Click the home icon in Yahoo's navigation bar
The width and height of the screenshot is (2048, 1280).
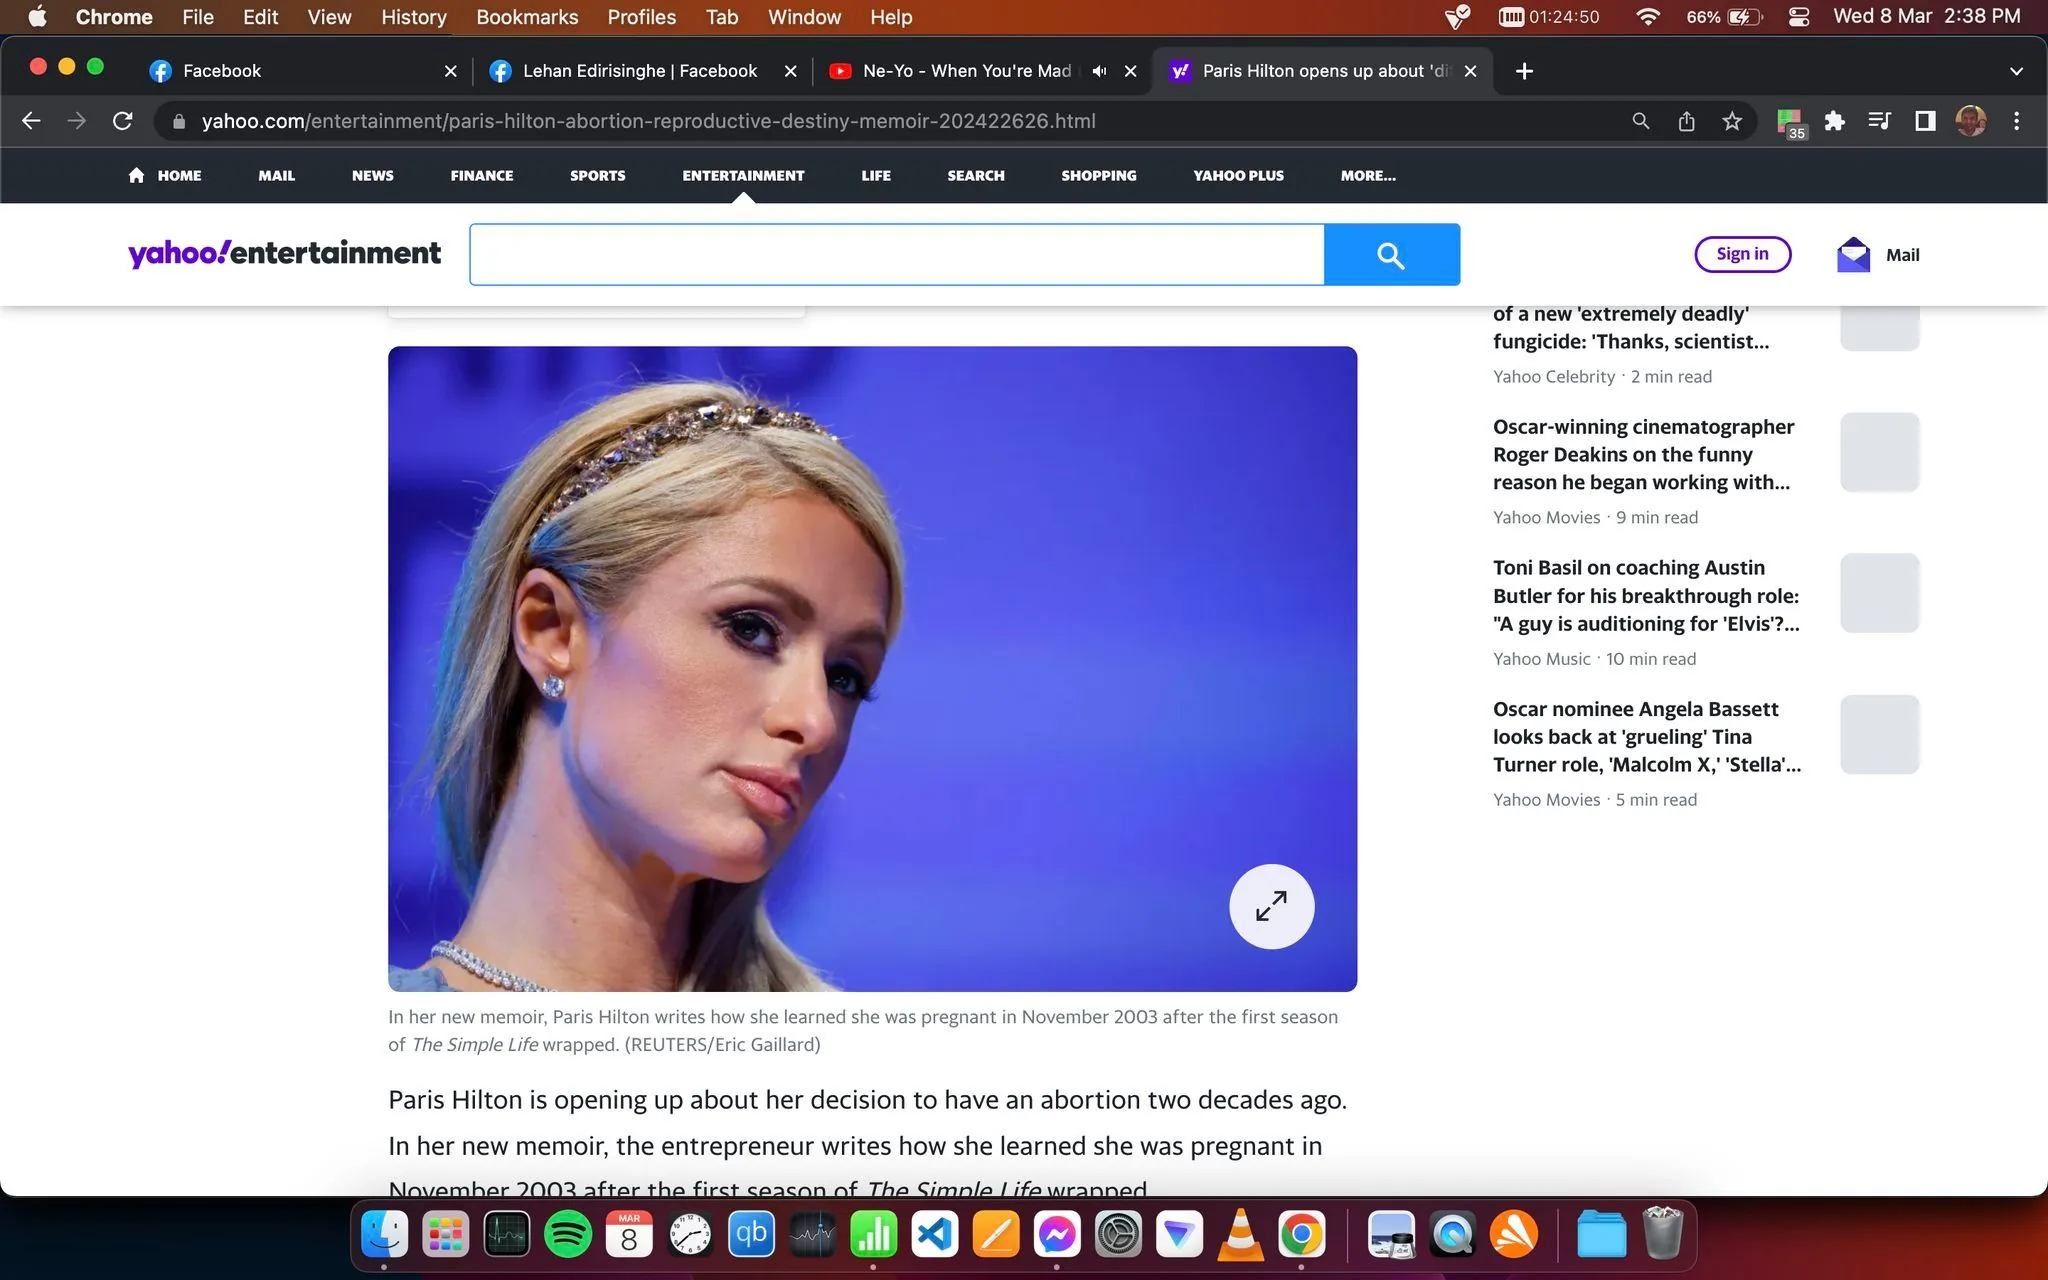coord(138,175)
